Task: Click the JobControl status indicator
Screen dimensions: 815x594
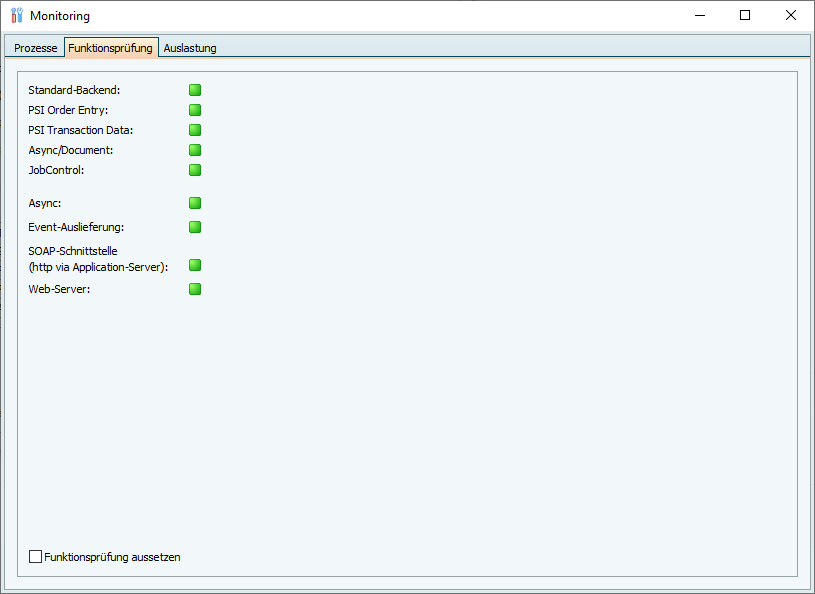Action: tap(195, 170)
